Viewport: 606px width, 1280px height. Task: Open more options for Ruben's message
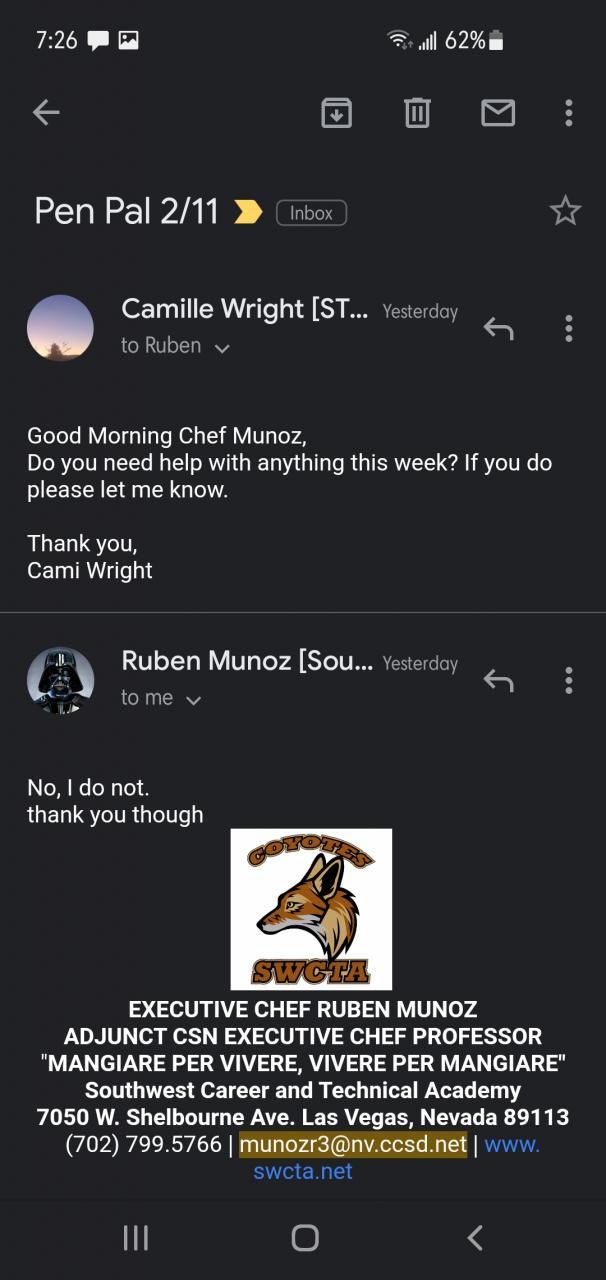click(568, 681)
